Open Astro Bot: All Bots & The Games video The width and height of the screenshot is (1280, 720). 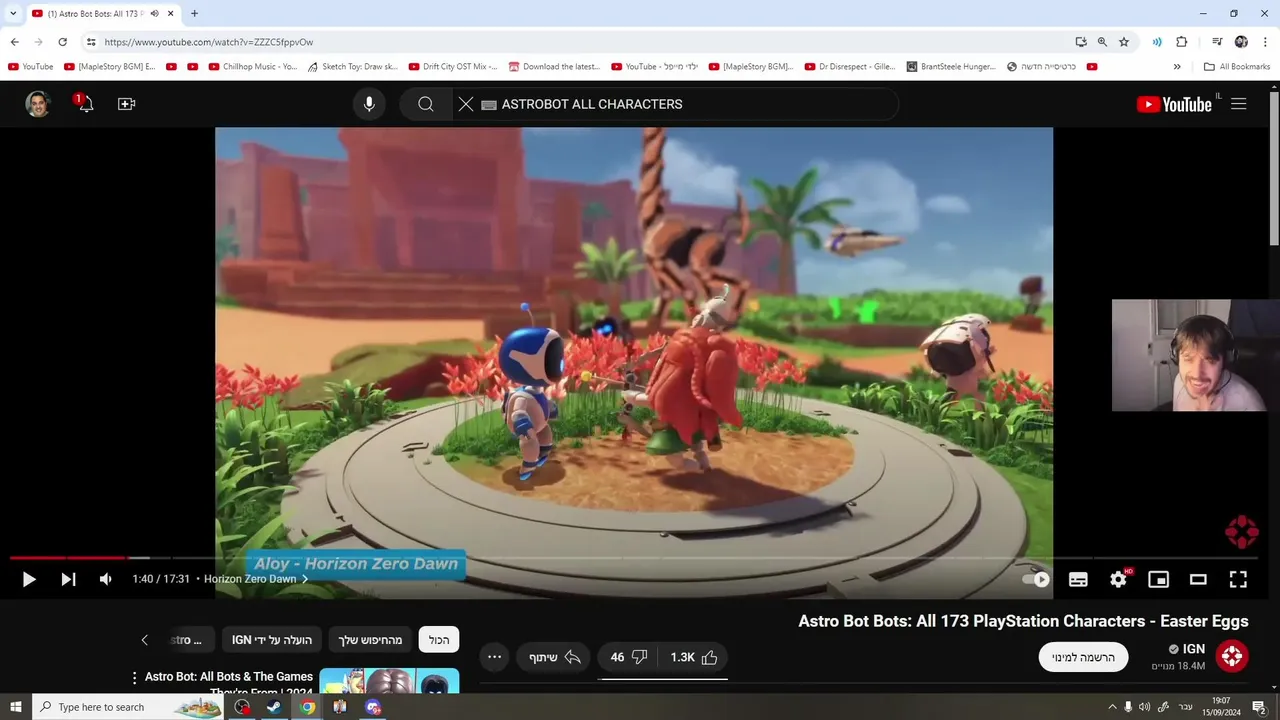point(229,684)
